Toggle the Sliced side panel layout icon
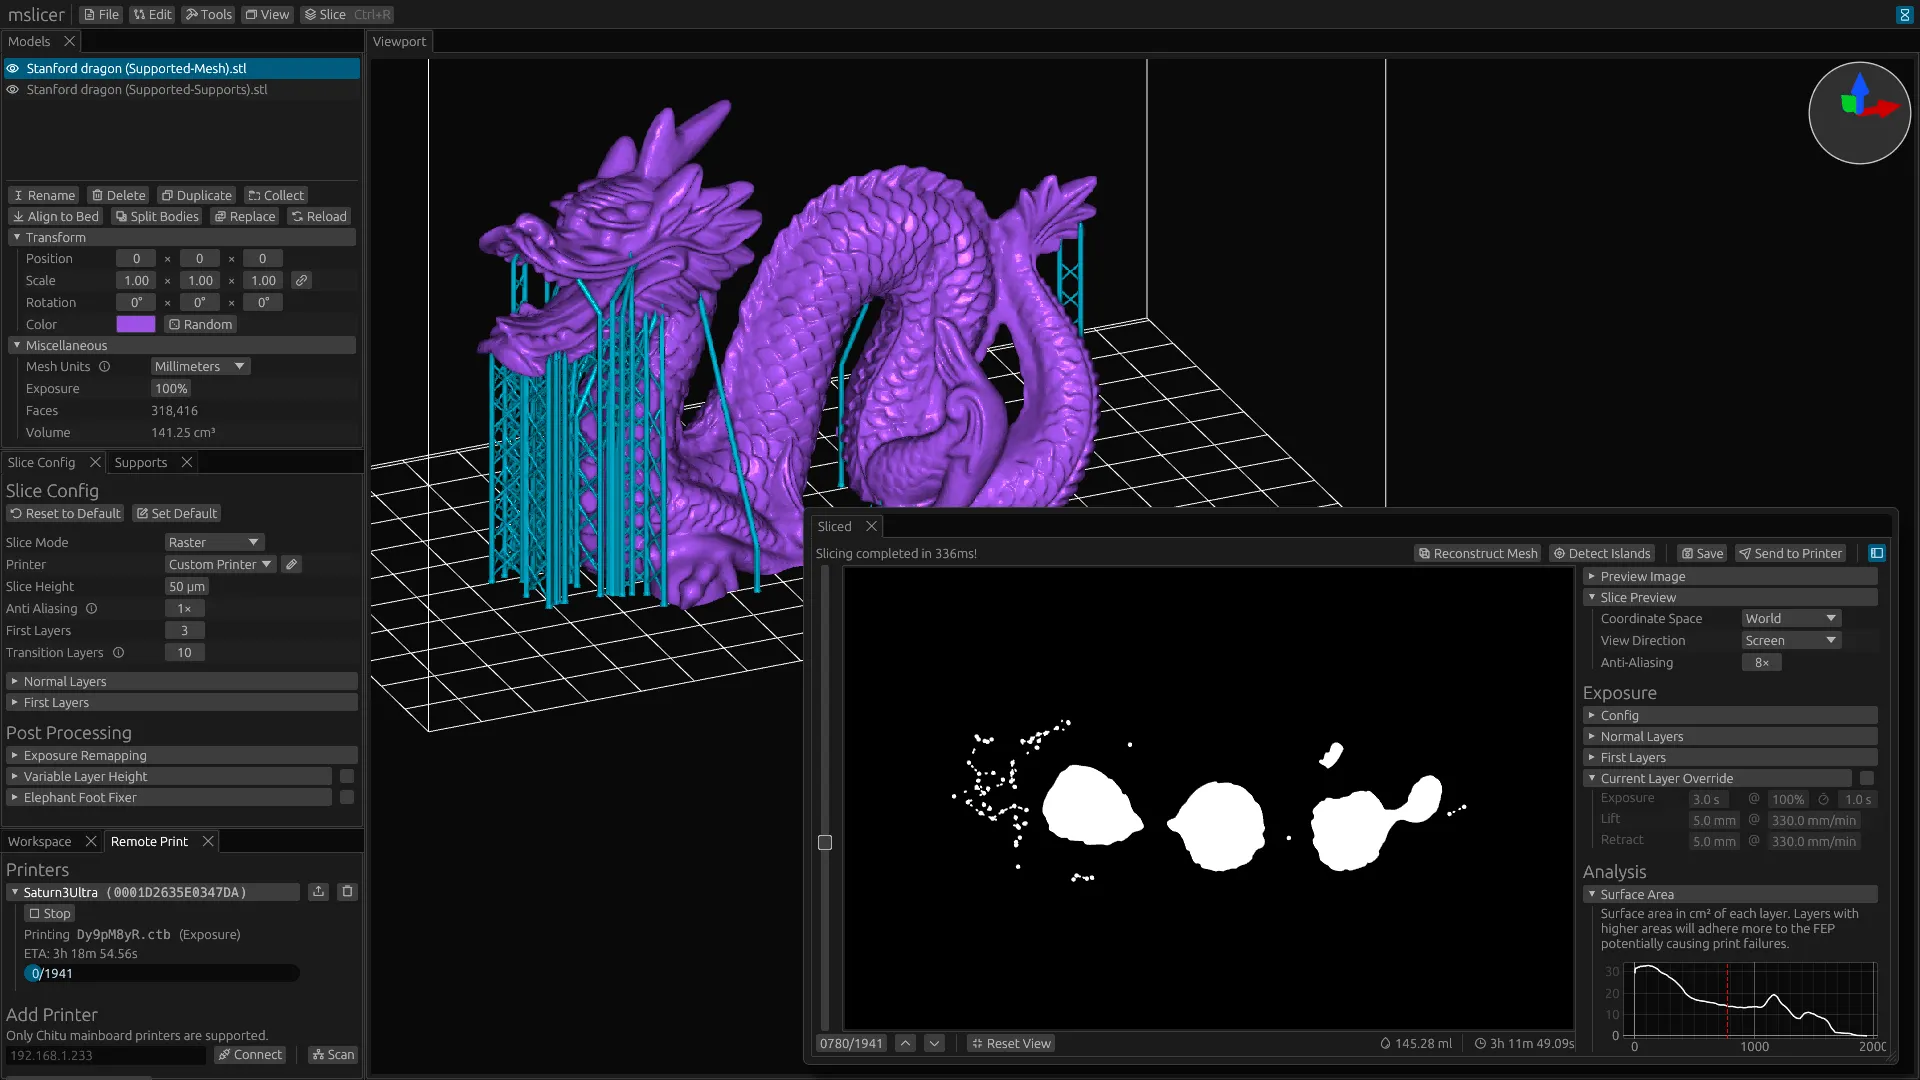The width and height of the screenshot is (1920, 1080). coord(1877,554)
